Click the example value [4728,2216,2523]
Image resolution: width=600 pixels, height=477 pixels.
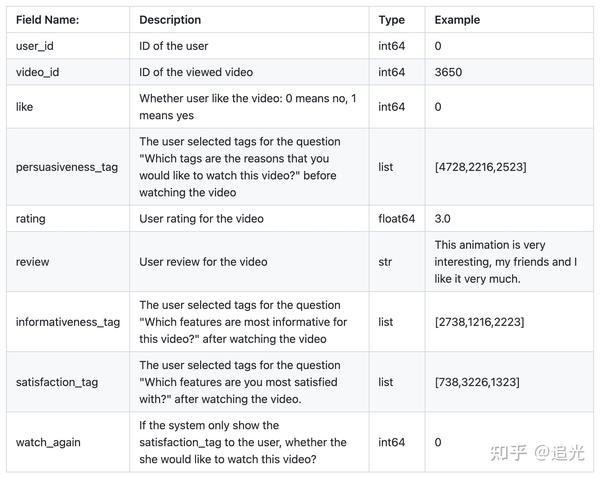coord(480,167)
